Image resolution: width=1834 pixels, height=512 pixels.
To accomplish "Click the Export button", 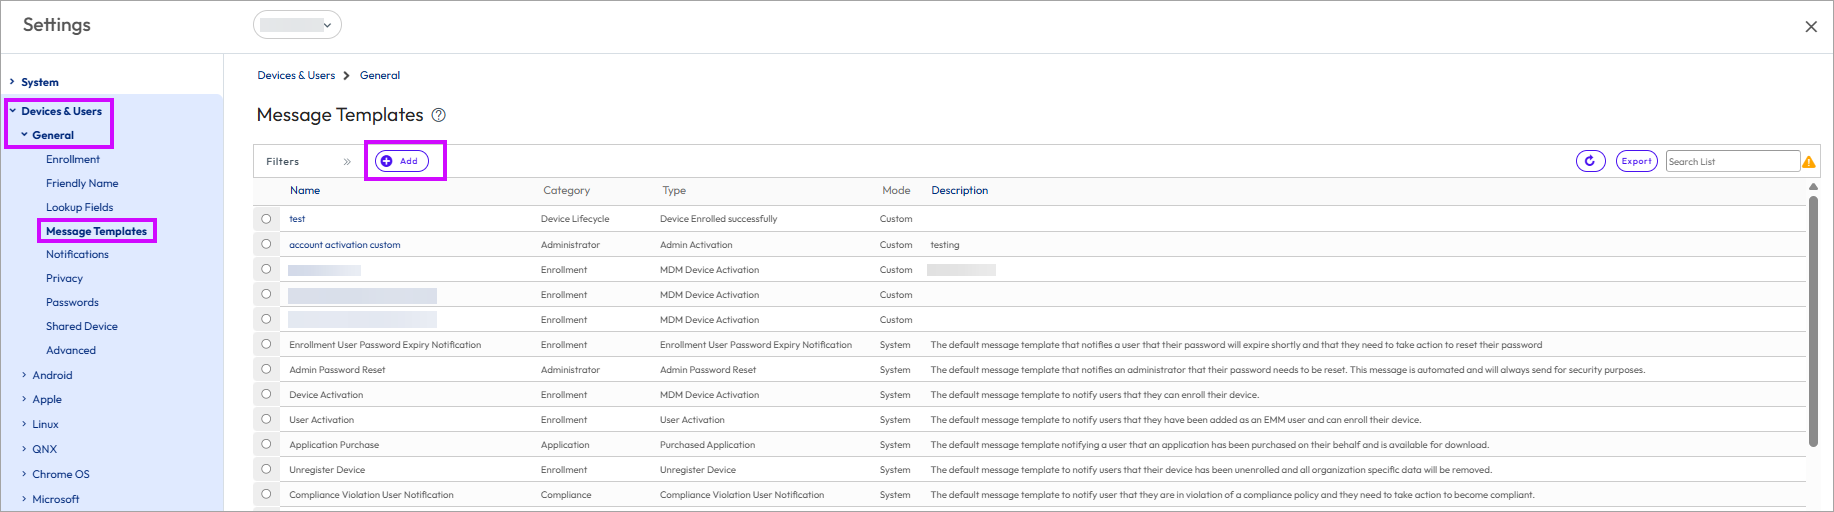I will click(1637, 161).
